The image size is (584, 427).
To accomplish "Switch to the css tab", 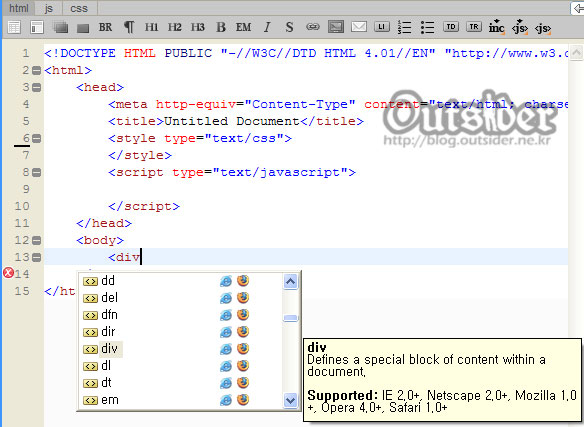I will click(x=79, y=8).
